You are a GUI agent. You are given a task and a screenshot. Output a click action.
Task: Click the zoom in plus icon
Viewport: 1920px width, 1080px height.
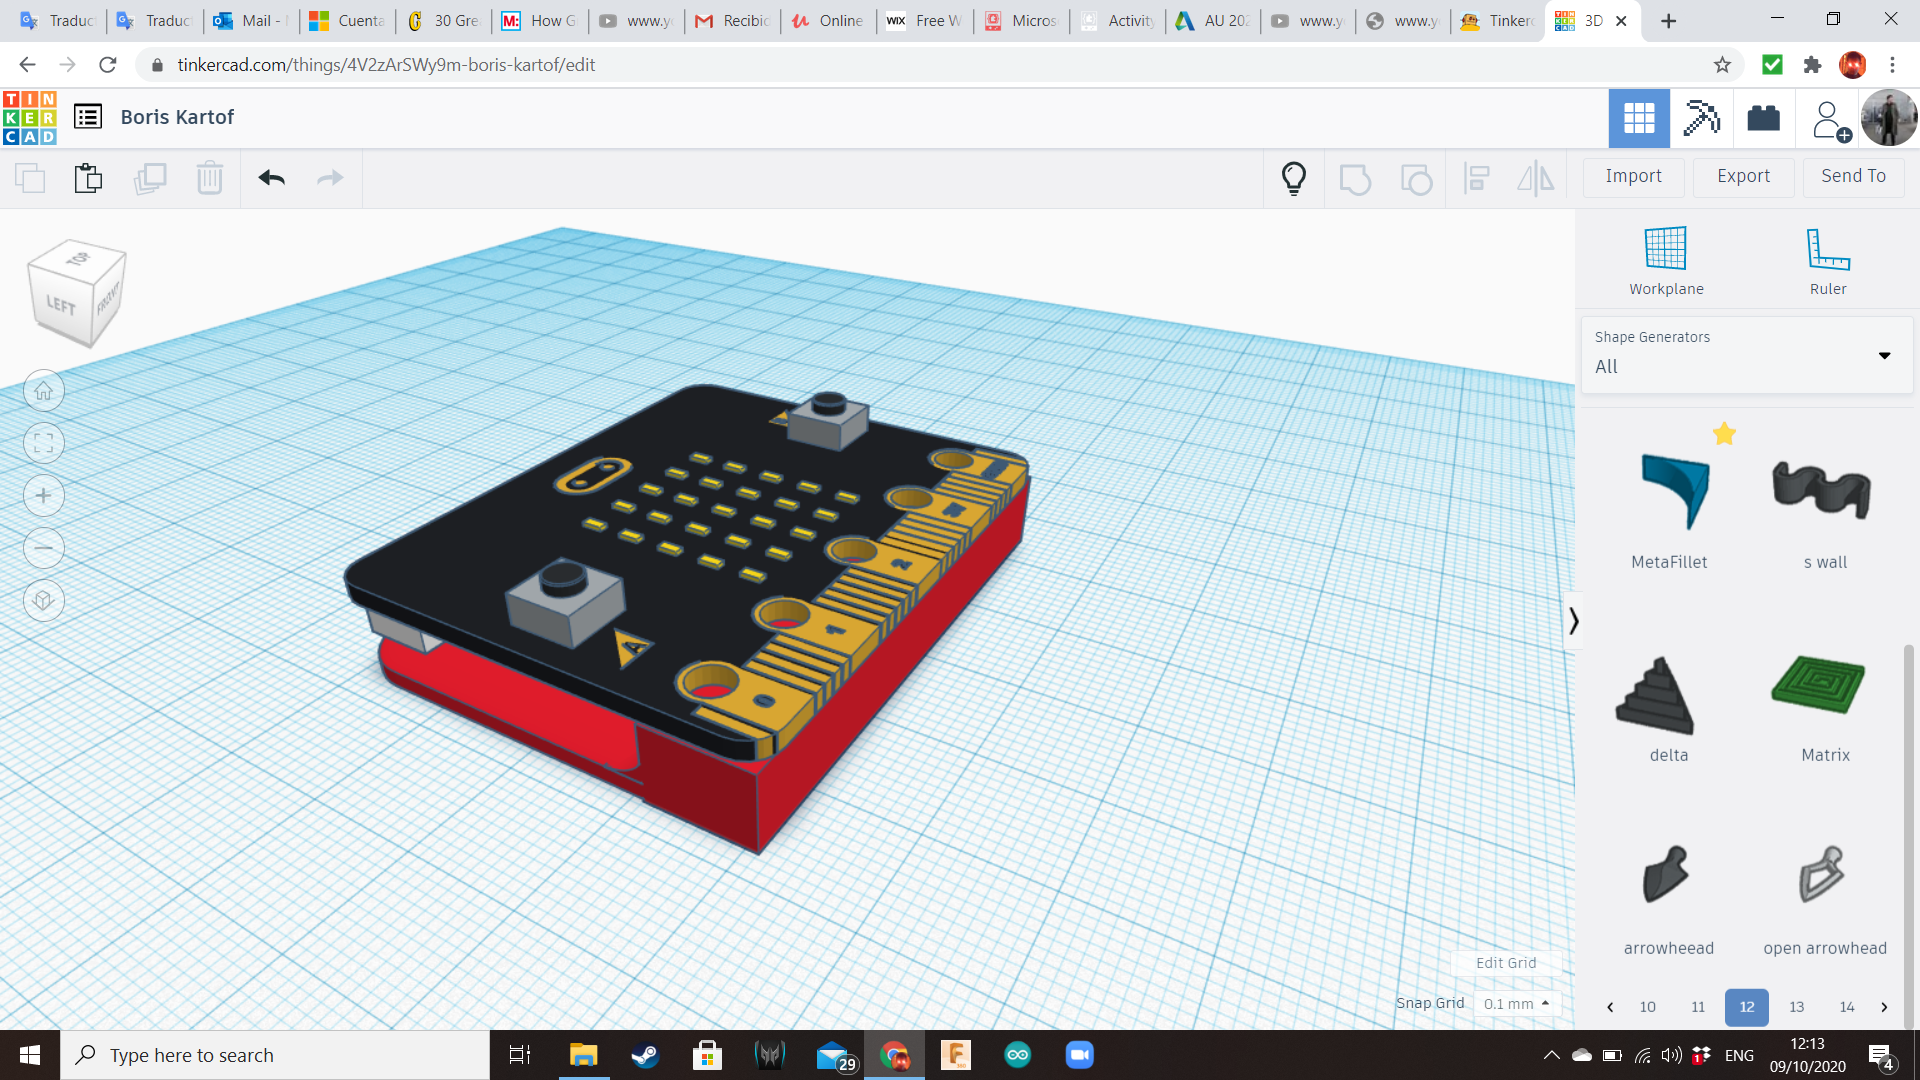(x=43, y=496)
